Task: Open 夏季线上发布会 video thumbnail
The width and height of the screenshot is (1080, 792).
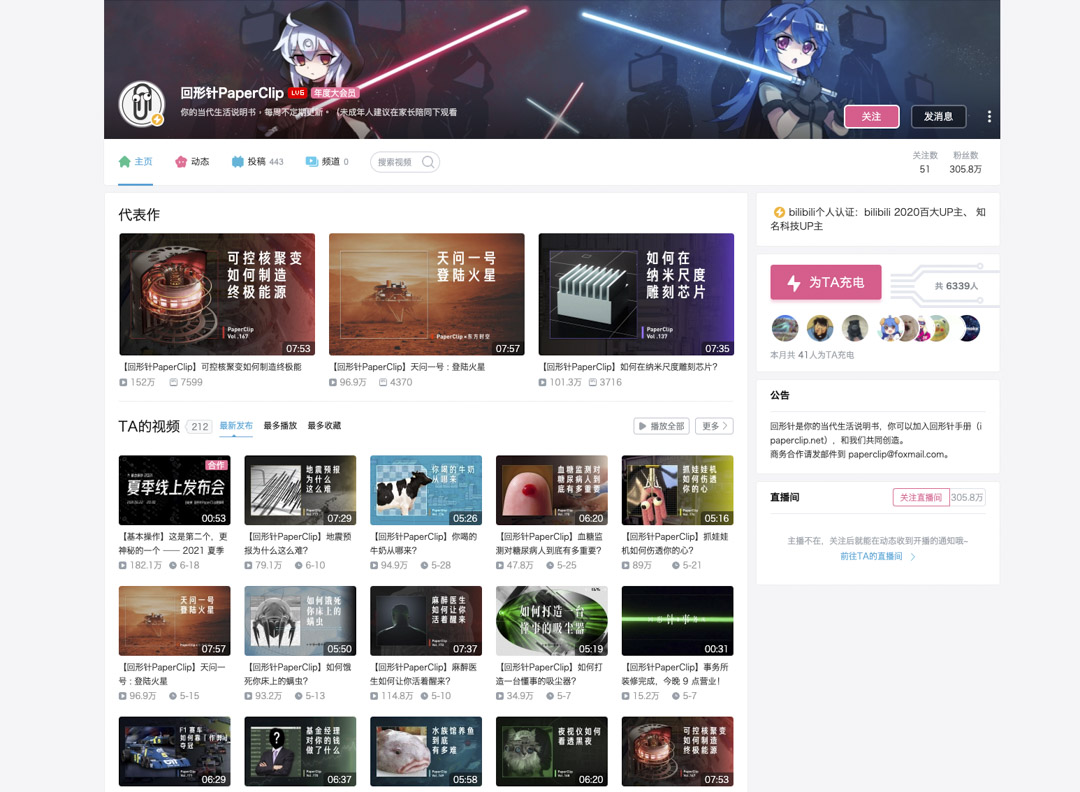Action: [174, 490]
